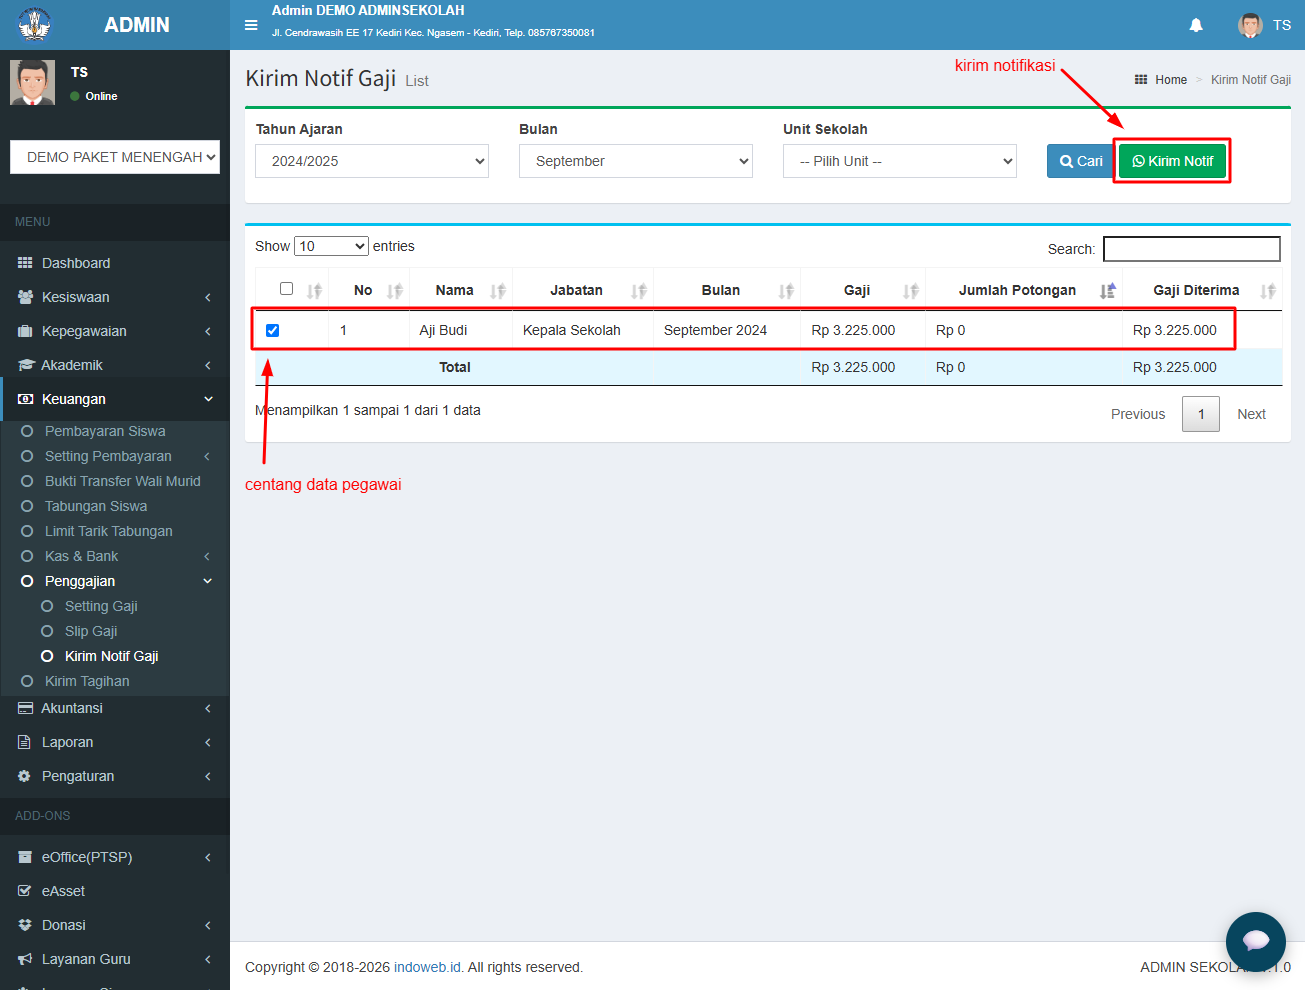Click the Laporan document icon

pyautogui.click(x=24, y=742)
